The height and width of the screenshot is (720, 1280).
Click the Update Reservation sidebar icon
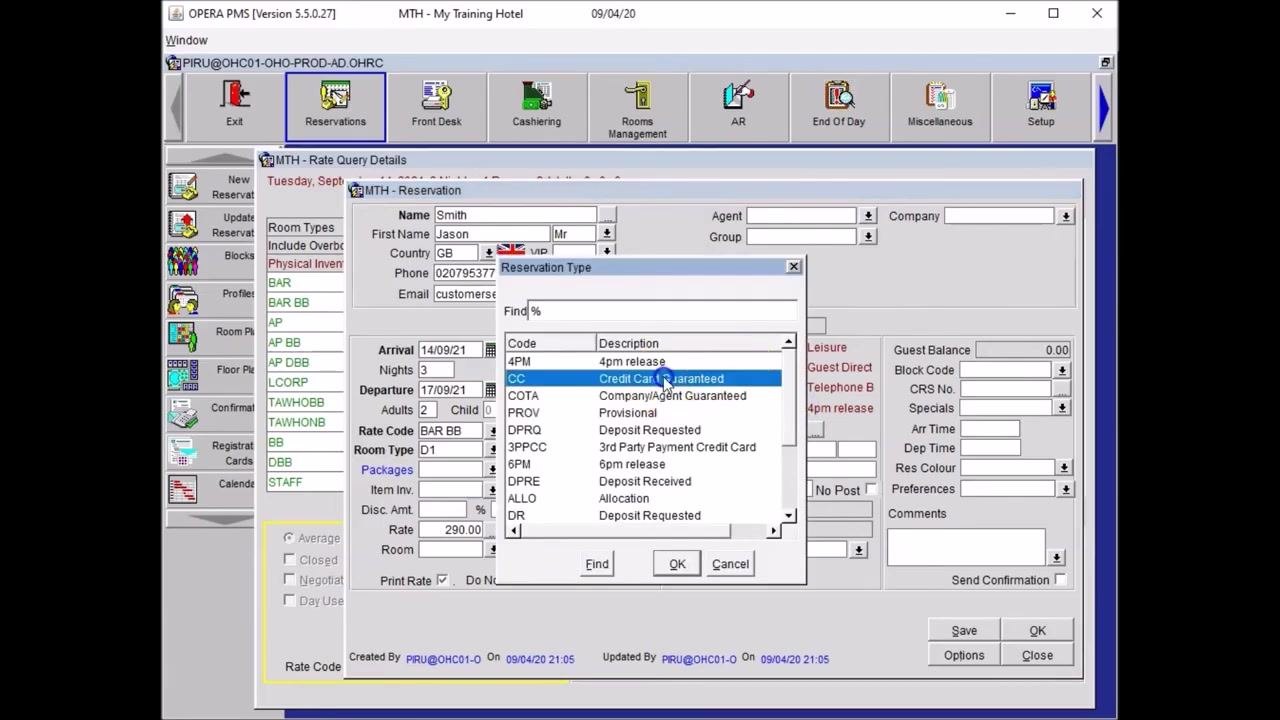coord(183,225)
